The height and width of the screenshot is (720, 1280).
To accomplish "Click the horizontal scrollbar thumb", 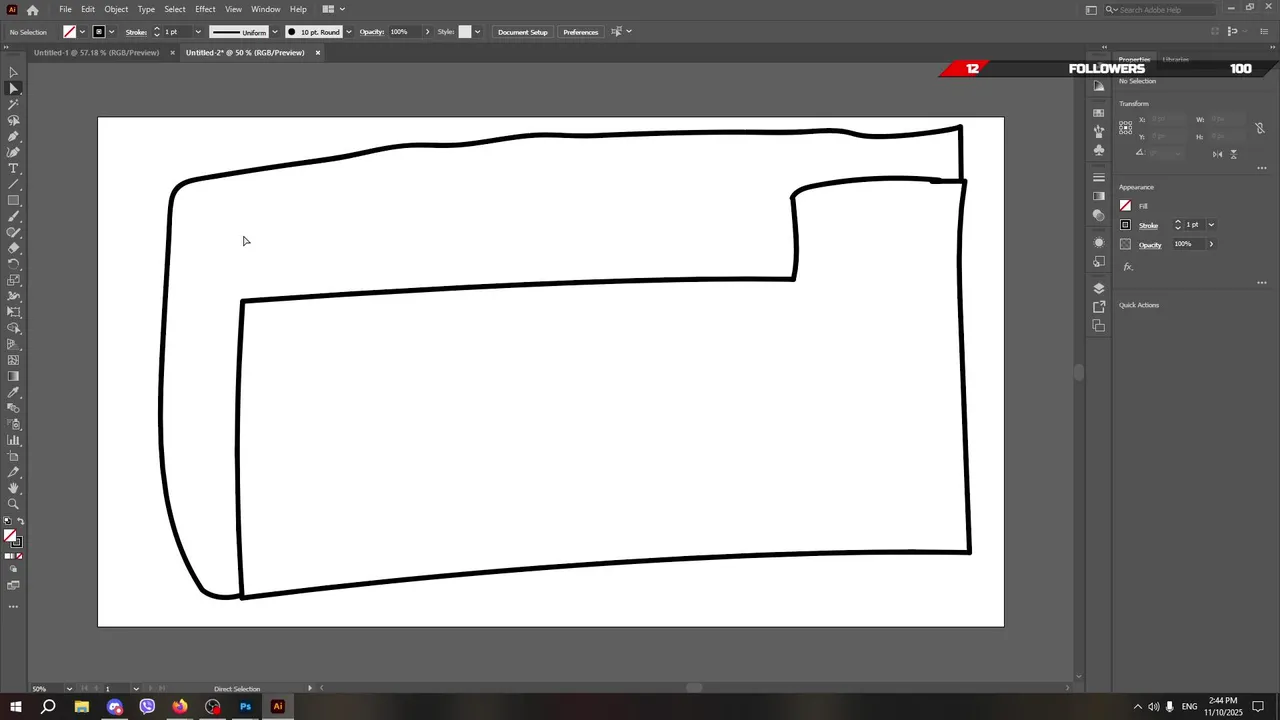I will pos(695,688).
